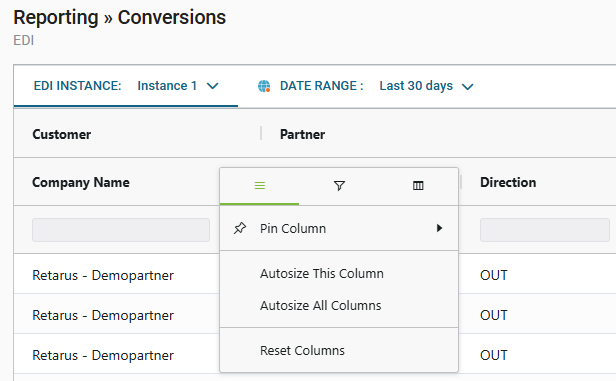Switch to the filter tab icon

[339, 185]
